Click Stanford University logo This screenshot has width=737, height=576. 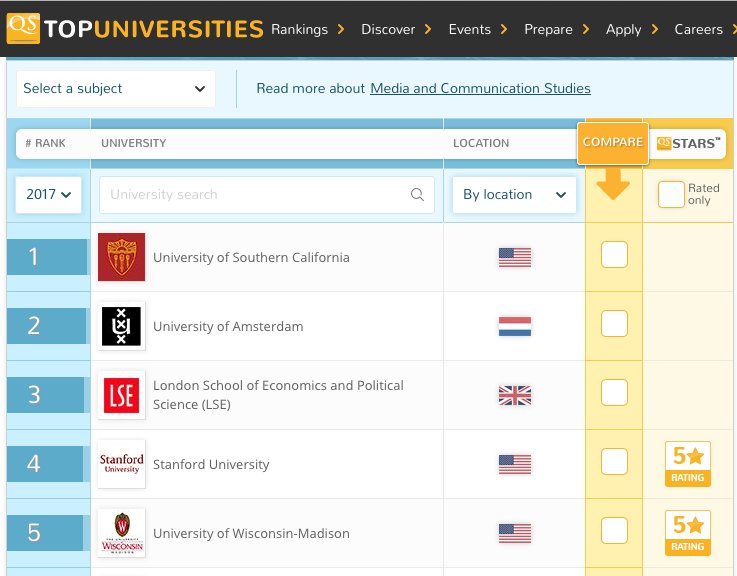point(121,464)
